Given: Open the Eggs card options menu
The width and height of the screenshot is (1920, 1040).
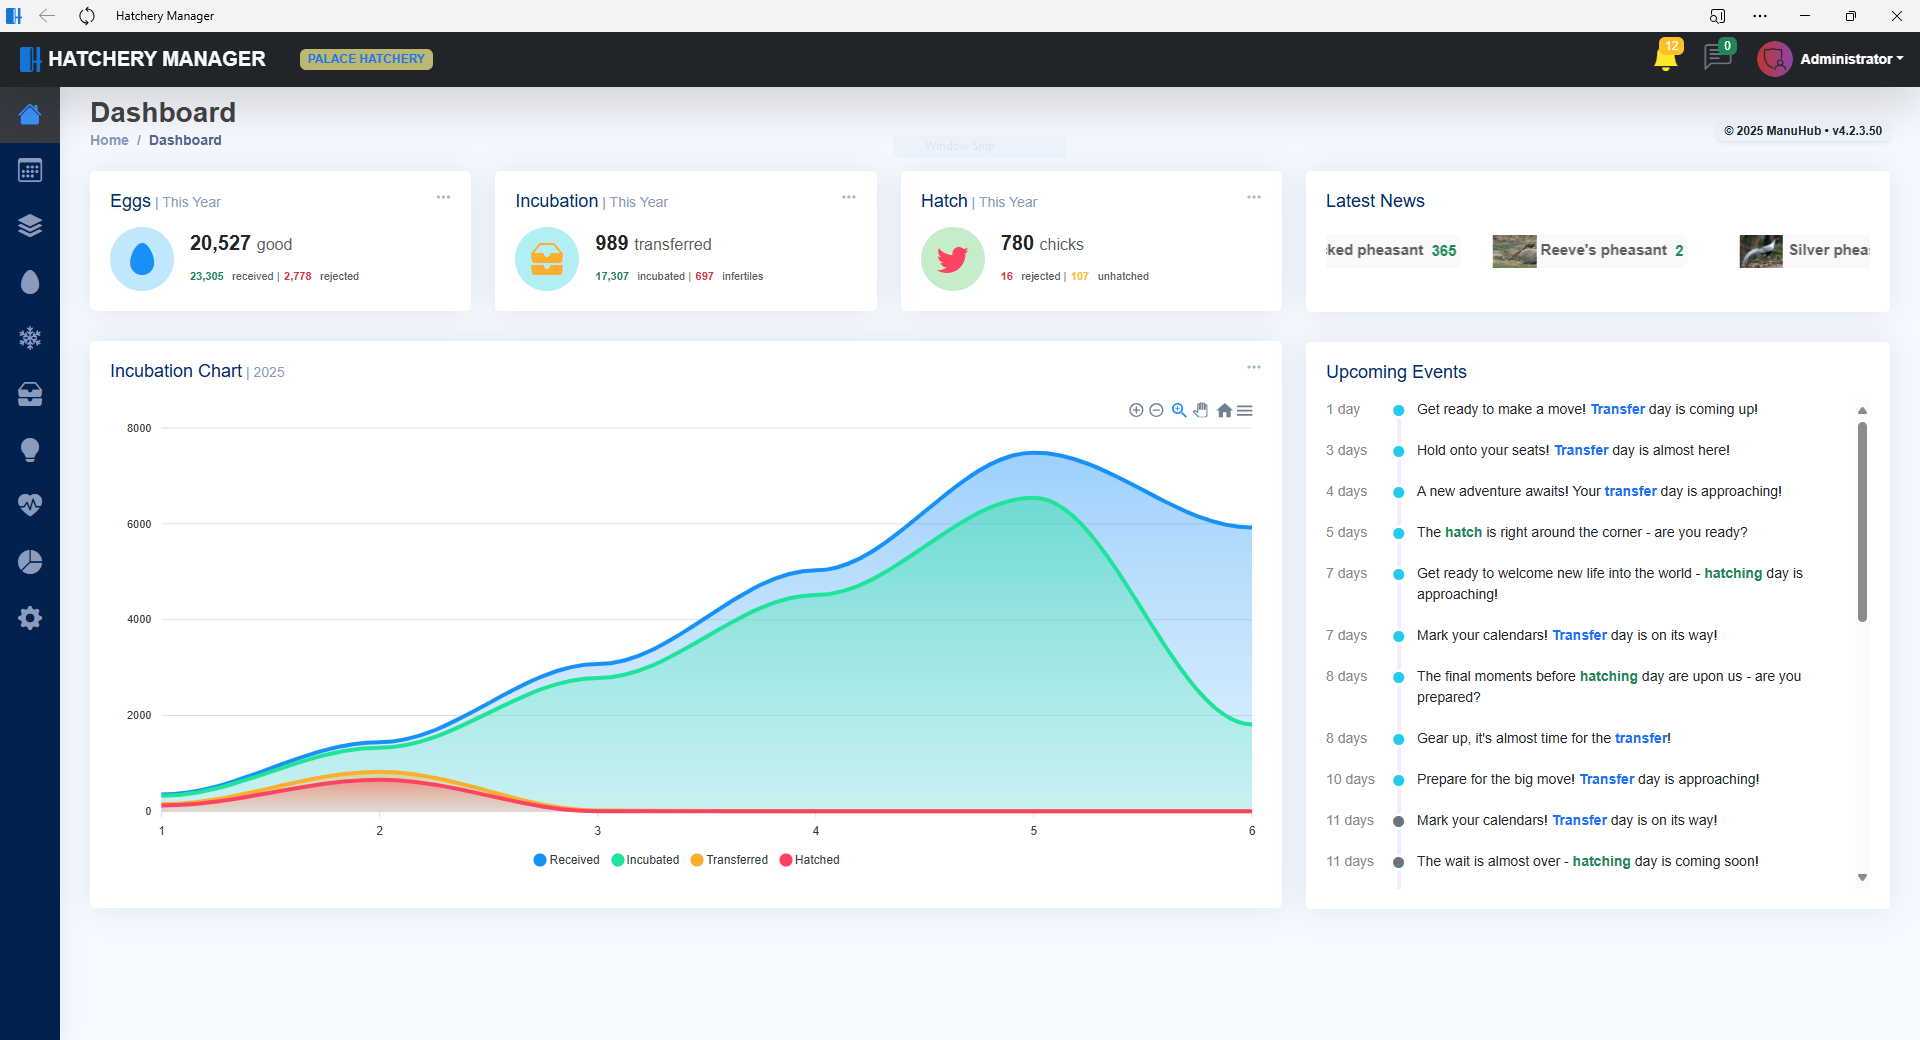Looking at the screenshot, I should 443,197.
